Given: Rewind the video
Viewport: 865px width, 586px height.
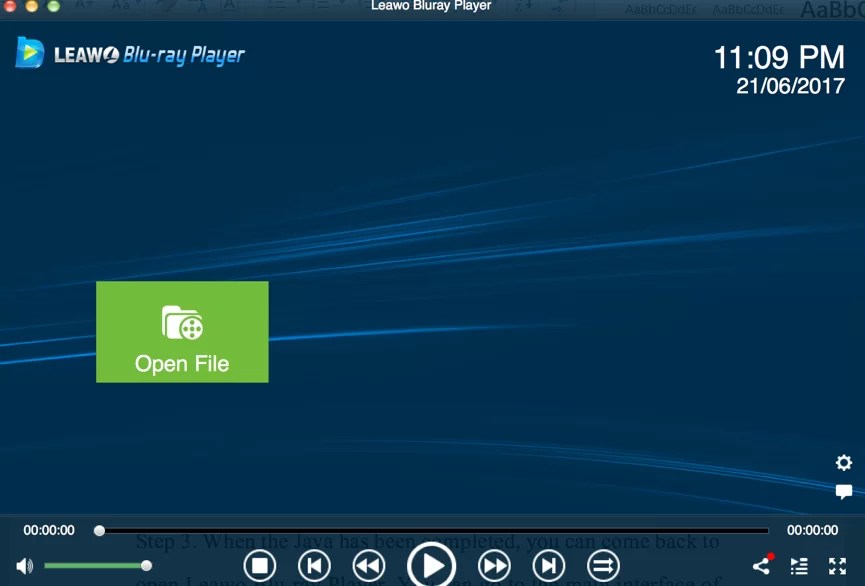Looking at the screenshot, I should point(368,565).
